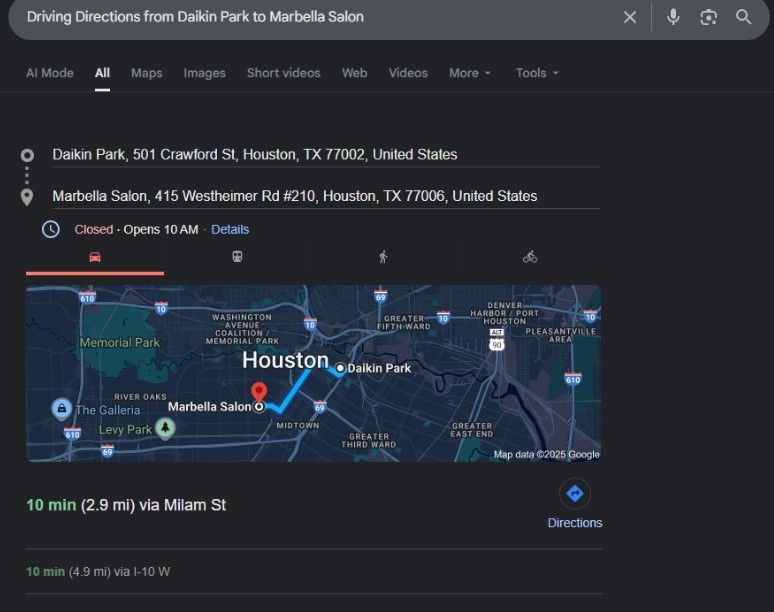
Task: Click the Memorial Park label on map
Action: [x=119, y=343]
